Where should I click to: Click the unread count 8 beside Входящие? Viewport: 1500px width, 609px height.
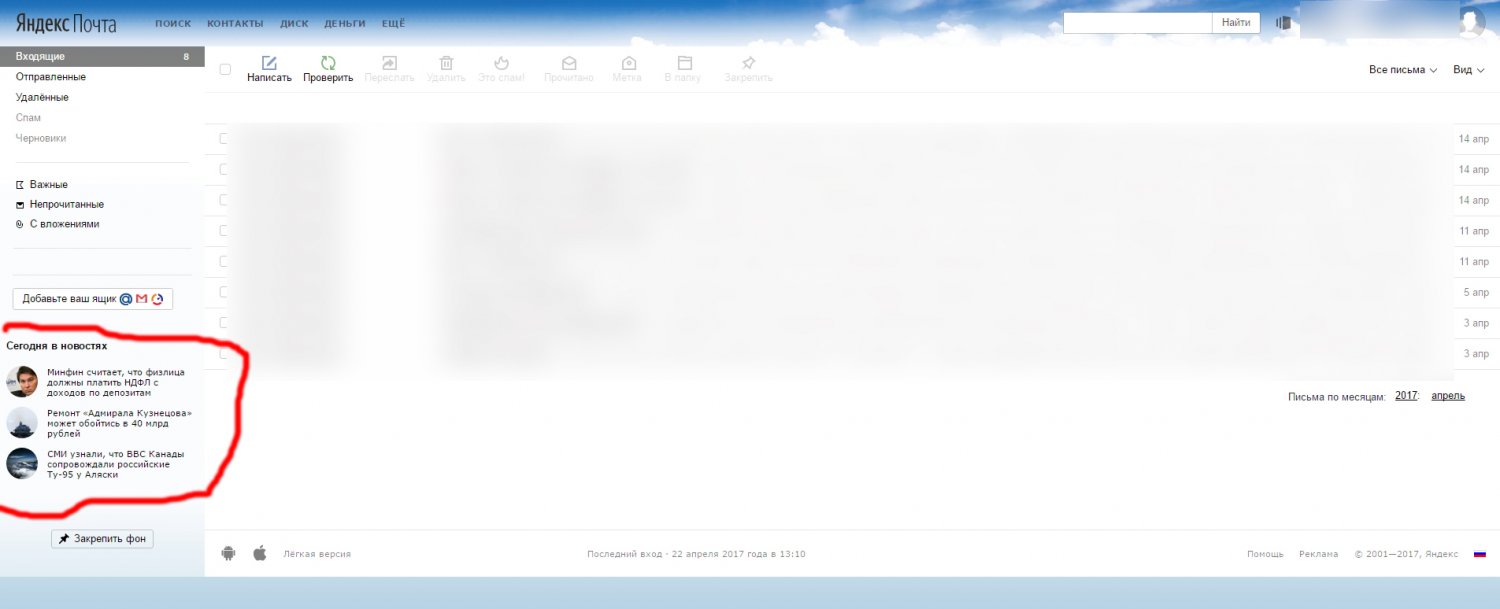tap(186, 57)
